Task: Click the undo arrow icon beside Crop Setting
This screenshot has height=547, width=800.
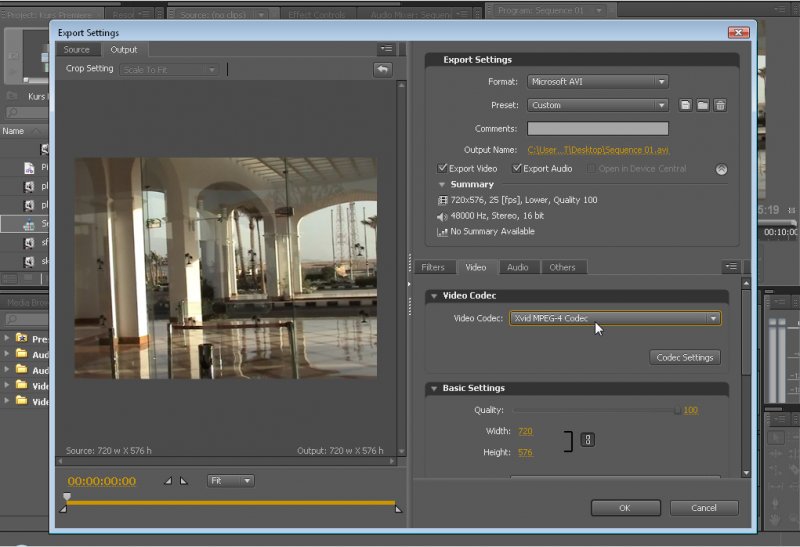Action: (x=382, y=69)
